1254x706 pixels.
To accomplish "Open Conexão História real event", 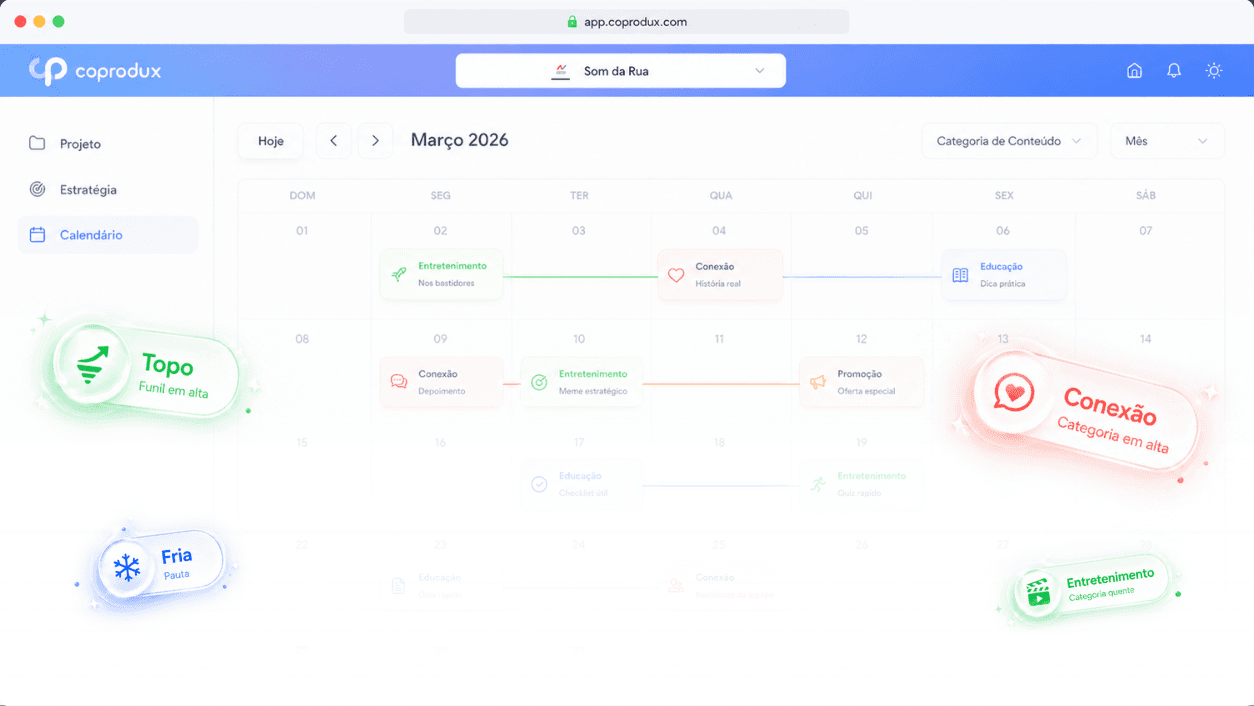I will [x=720, y=274].
